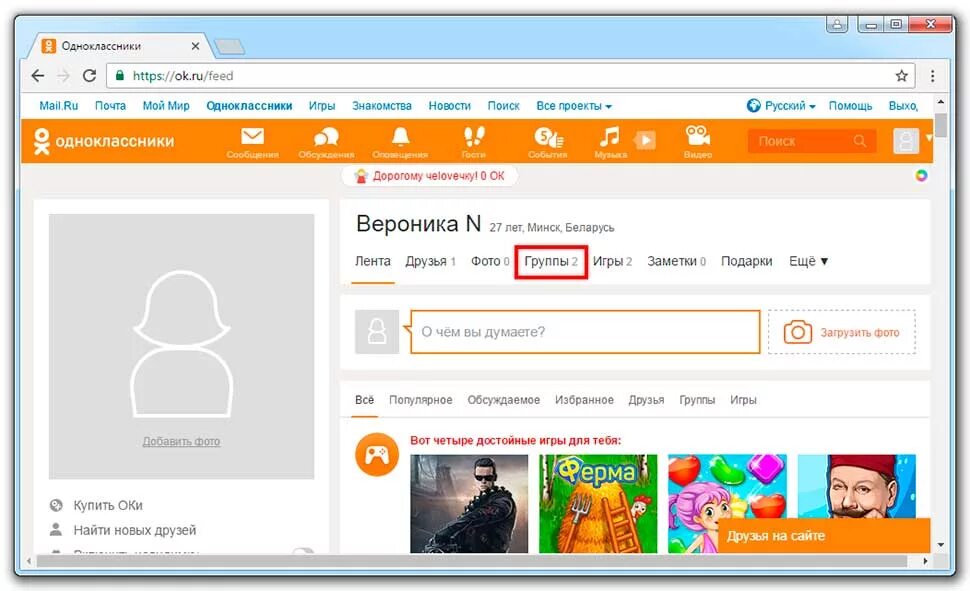This screenshot has width=970, height=591.
Task: Click the Почта top link
Action: coord(110,106)
